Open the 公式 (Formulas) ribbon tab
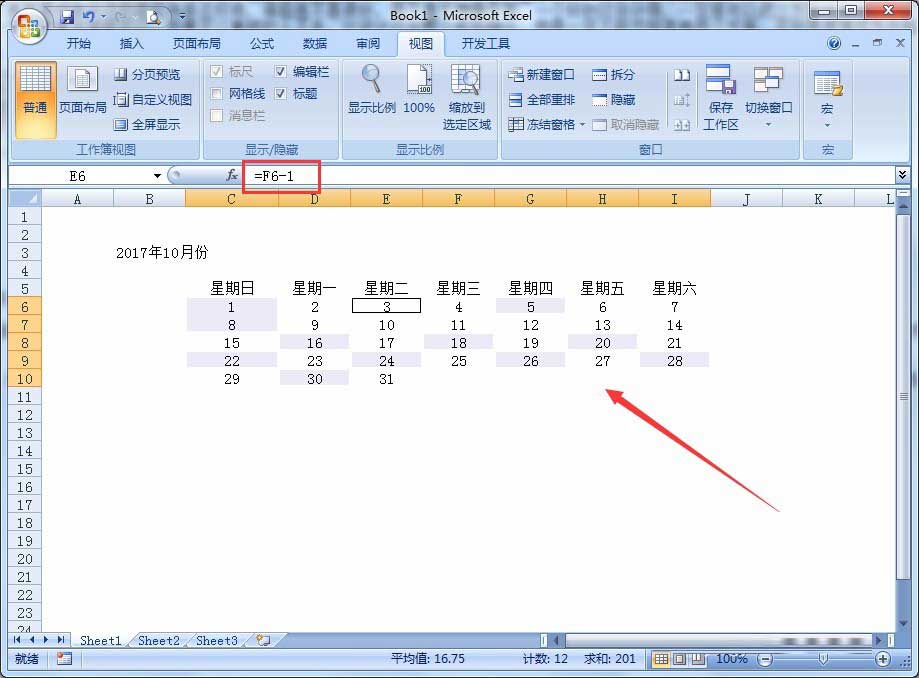Screen dimensions: 919x678 click(x=262, y=43)
